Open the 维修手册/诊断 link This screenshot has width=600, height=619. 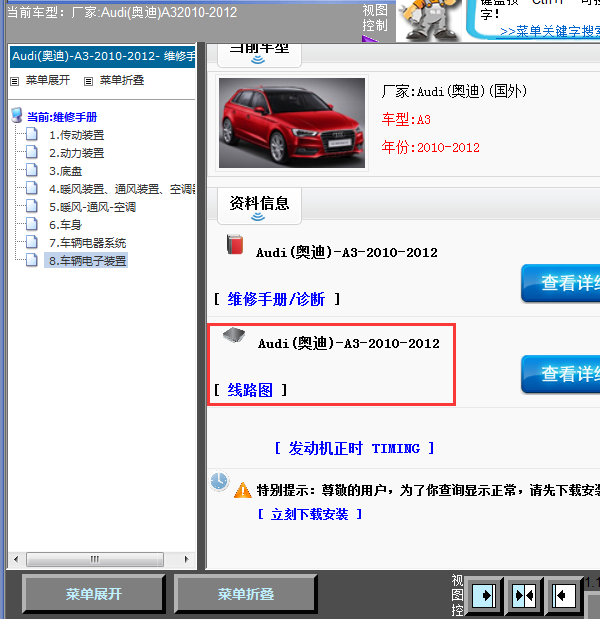(276, 299)
